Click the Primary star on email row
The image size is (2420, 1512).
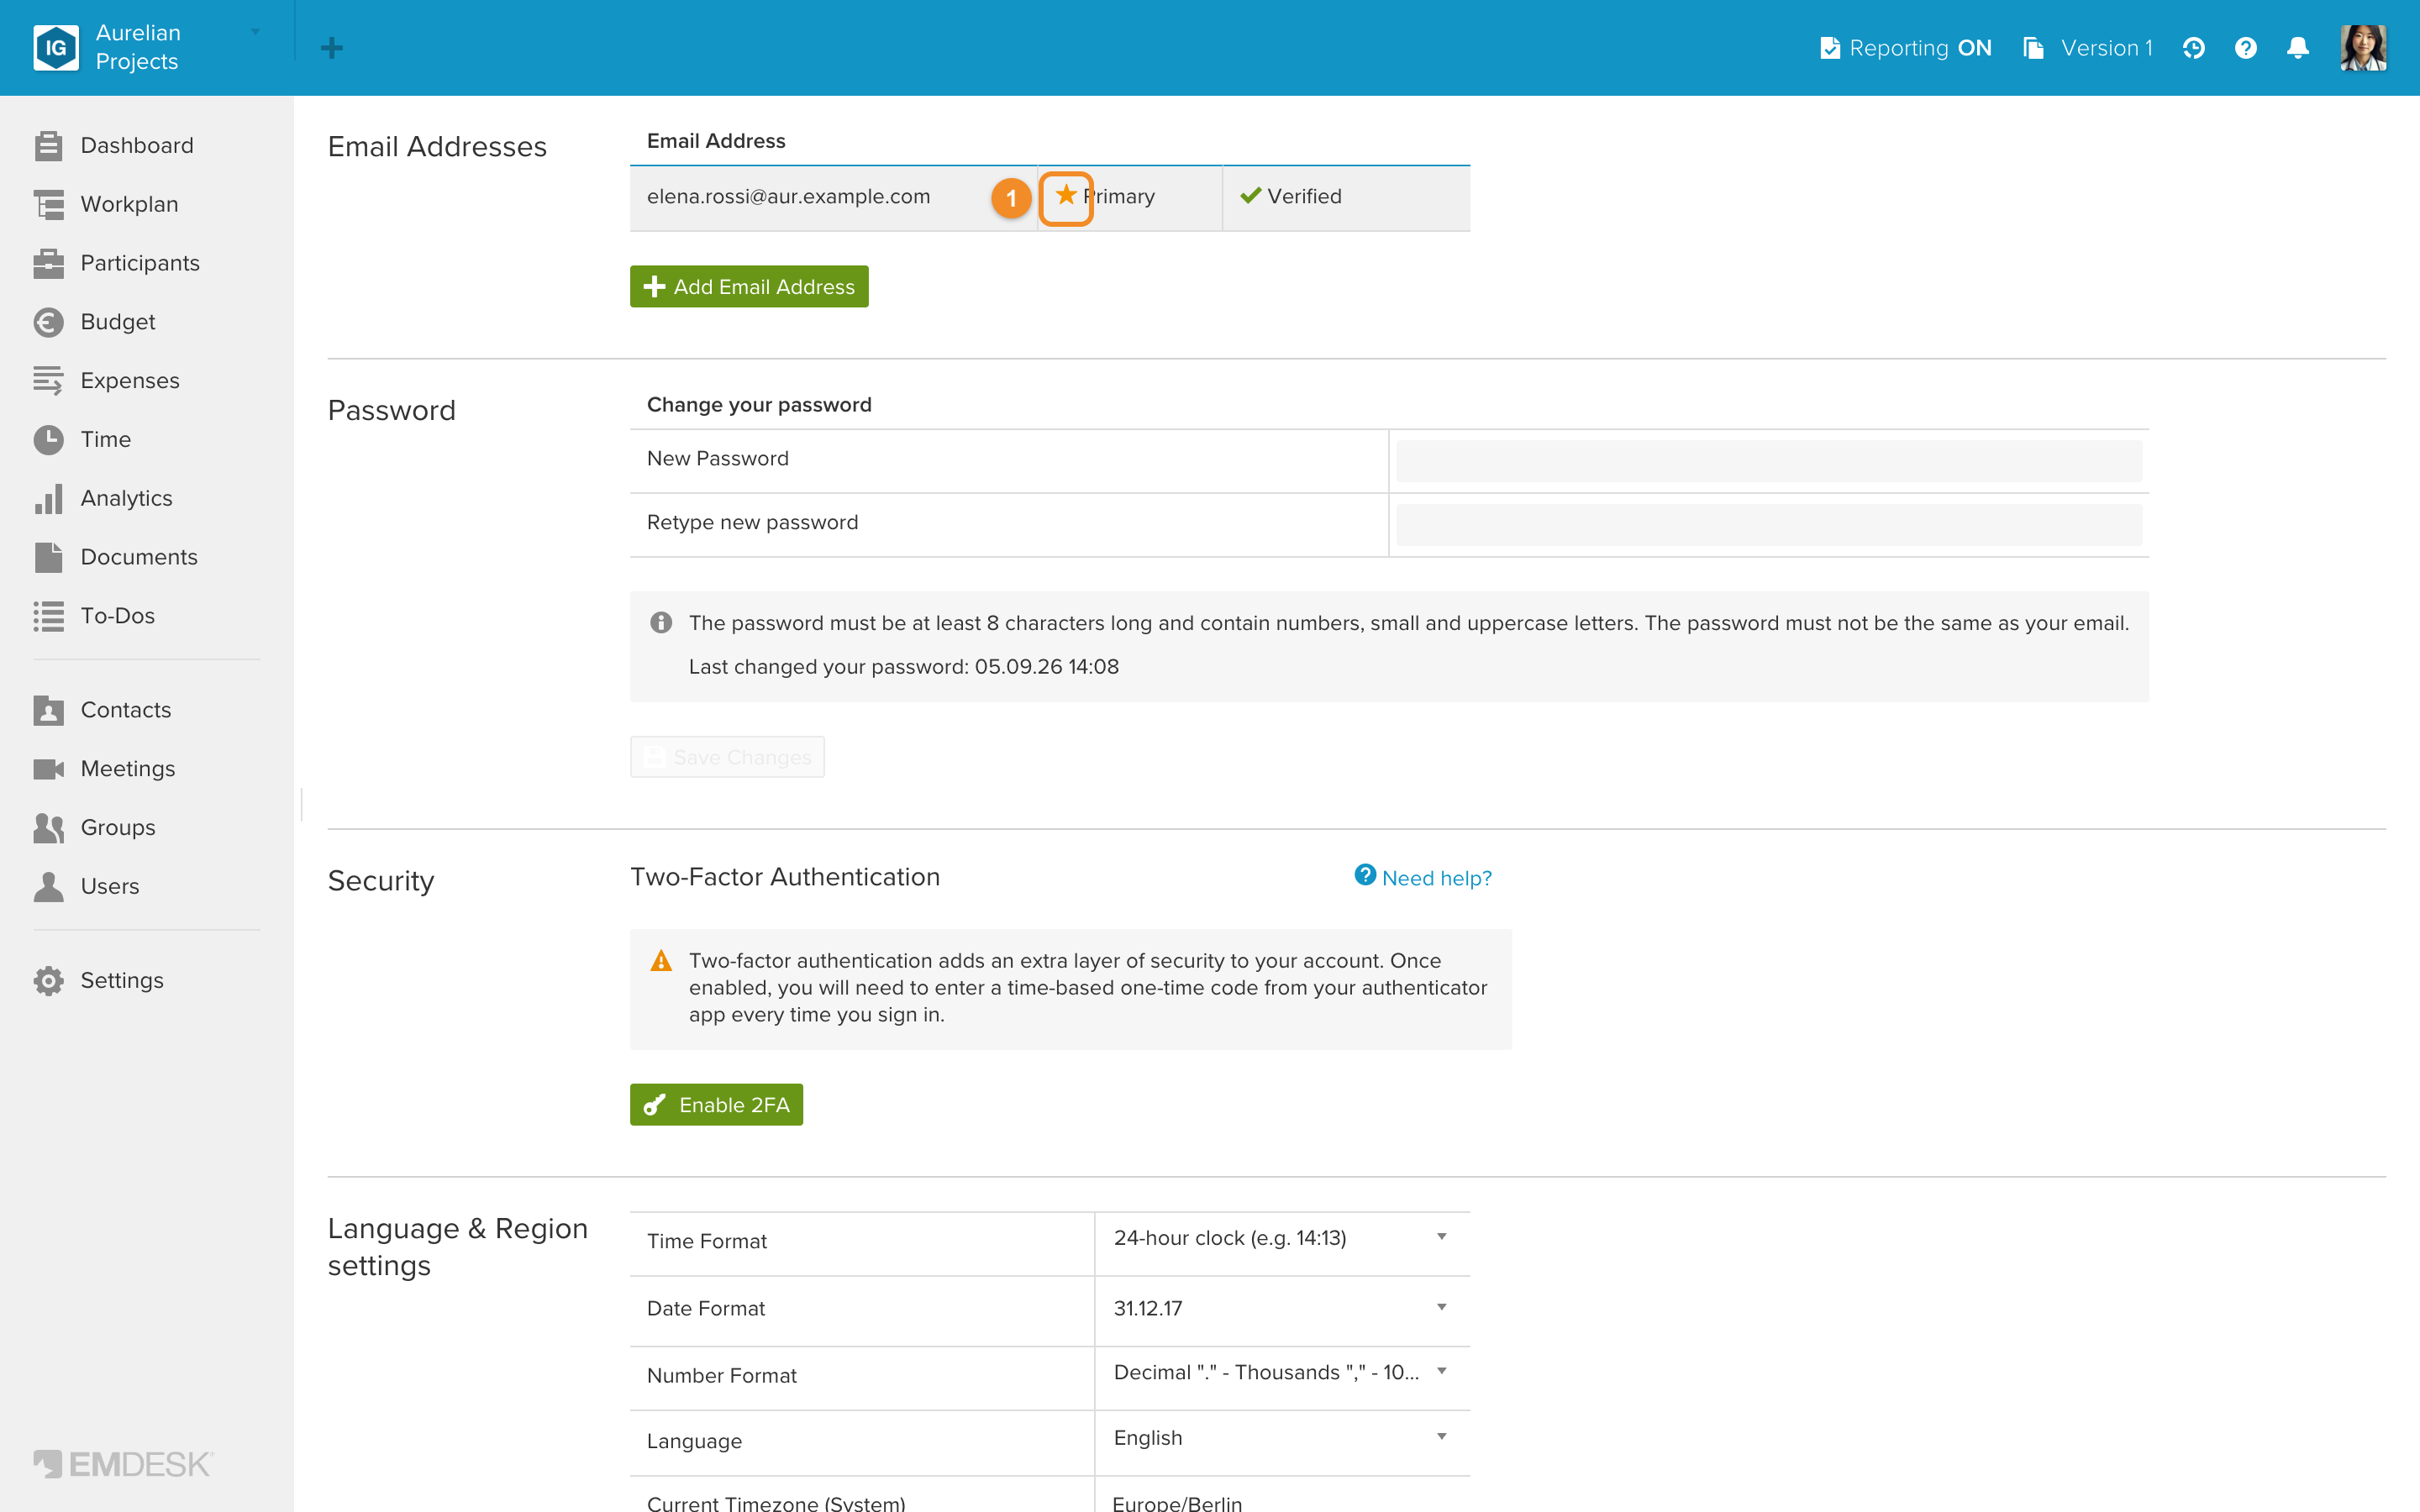1066,196
